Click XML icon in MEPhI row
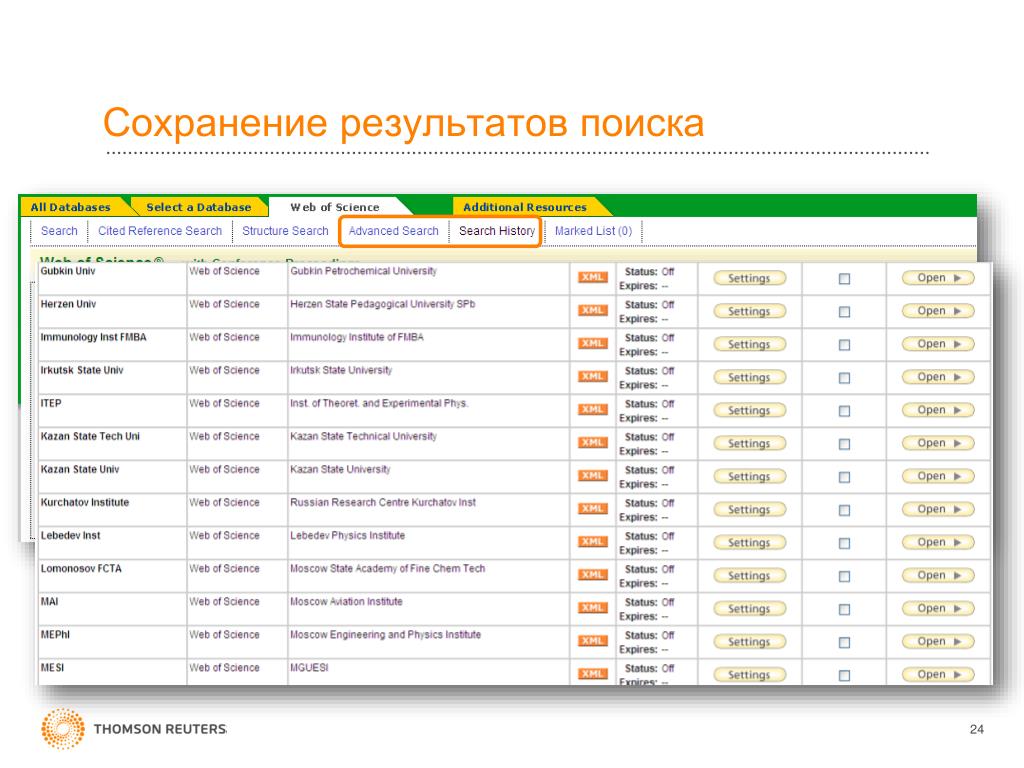 click(592, 641)
